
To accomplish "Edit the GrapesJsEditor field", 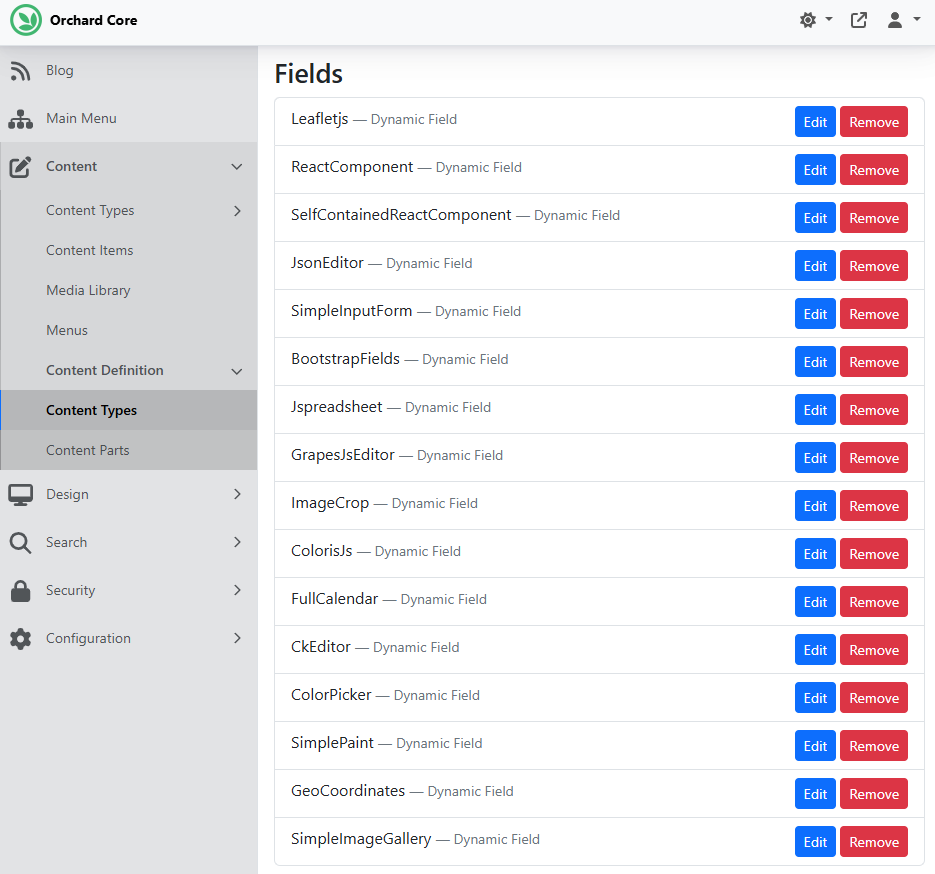I will point(815,458).
